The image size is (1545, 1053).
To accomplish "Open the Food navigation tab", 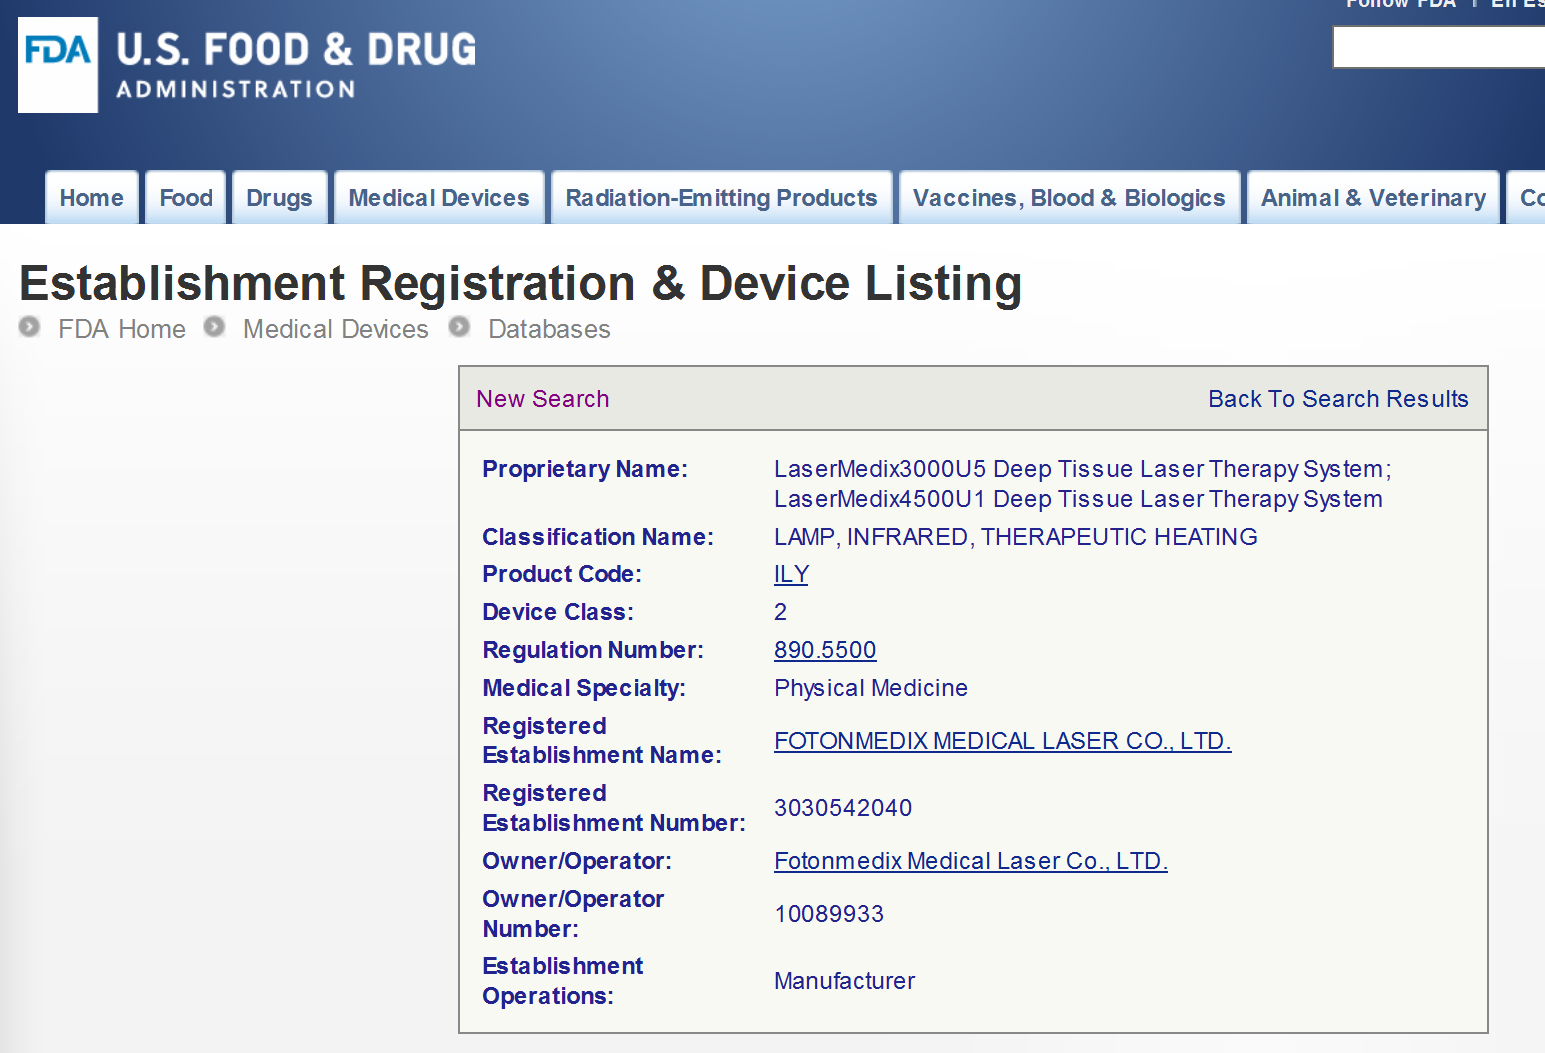I will pos(186,198).
